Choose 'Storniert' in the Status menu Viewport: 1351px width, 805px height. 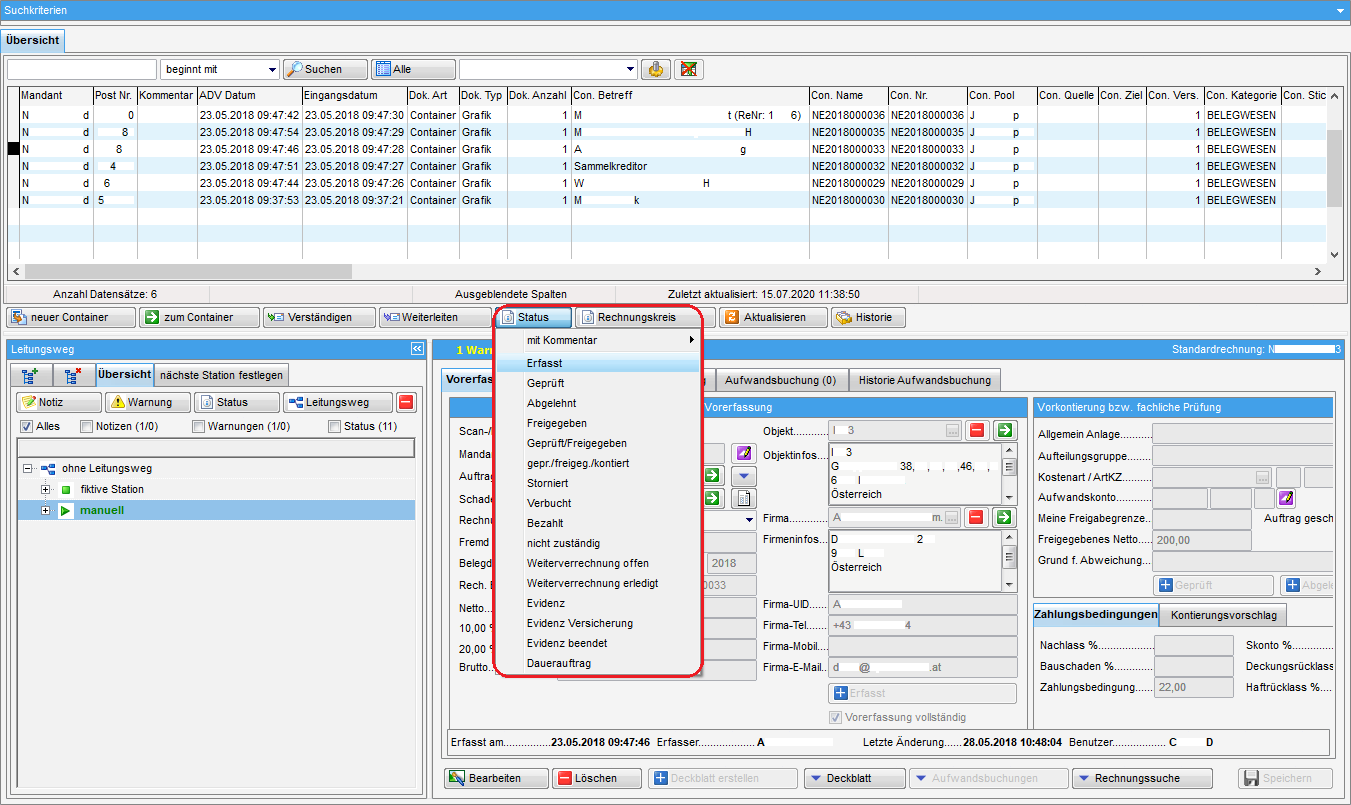pos(547,483)
